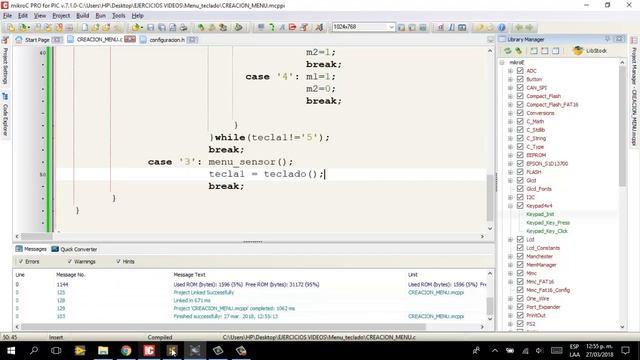Image resolution: width=640 pixels, height=360 pixels.
Task: Close the Library Manager panel
Action: [x=619, y=39]
